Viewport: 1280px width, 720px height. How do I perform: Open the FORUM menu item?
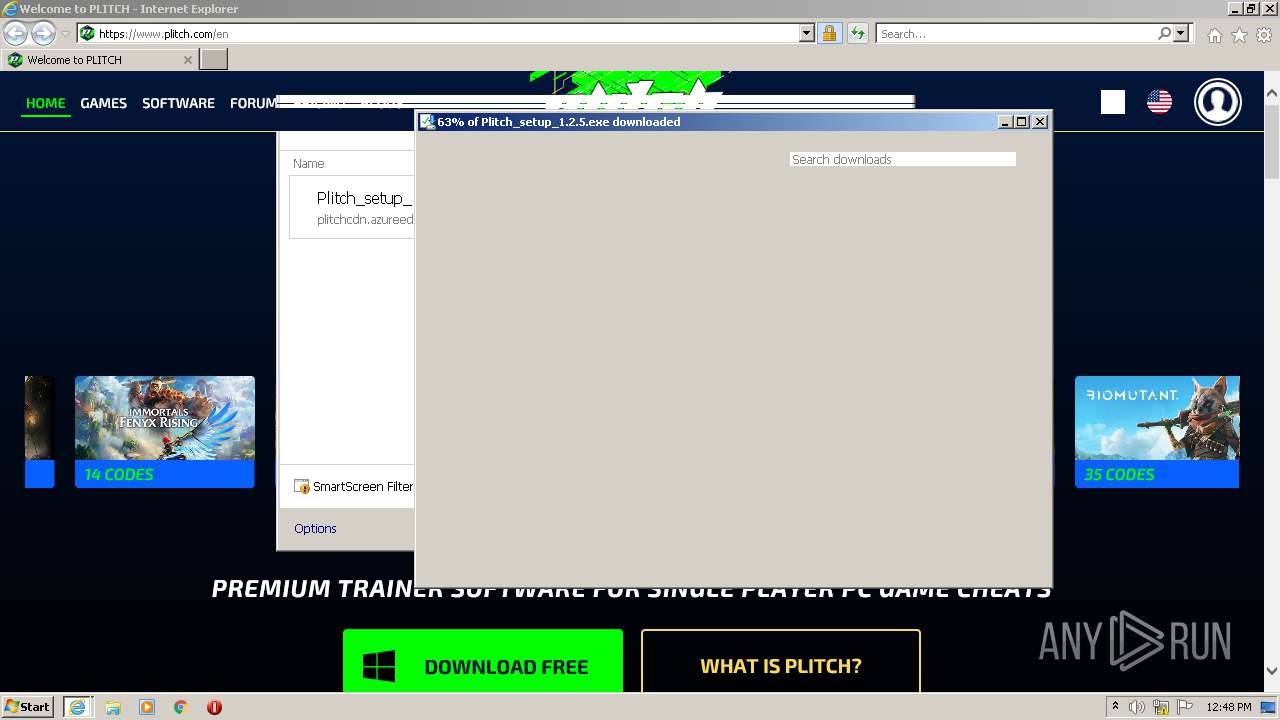[x=253, y=103]
